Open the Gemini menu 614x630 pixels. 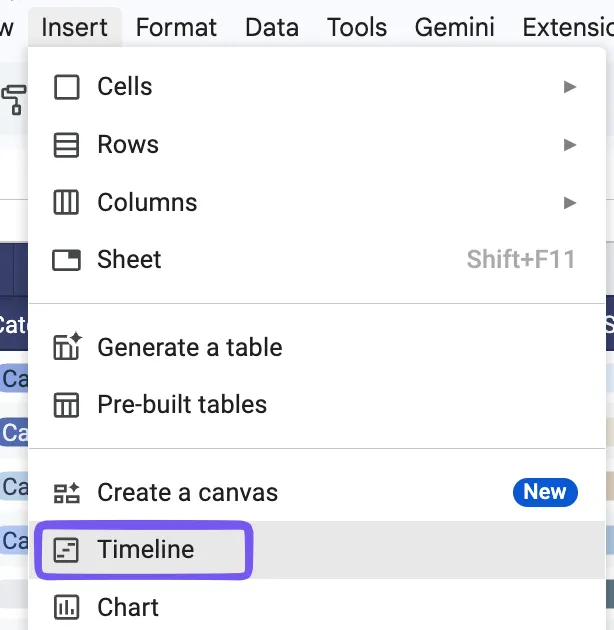[x=454, y=27]
